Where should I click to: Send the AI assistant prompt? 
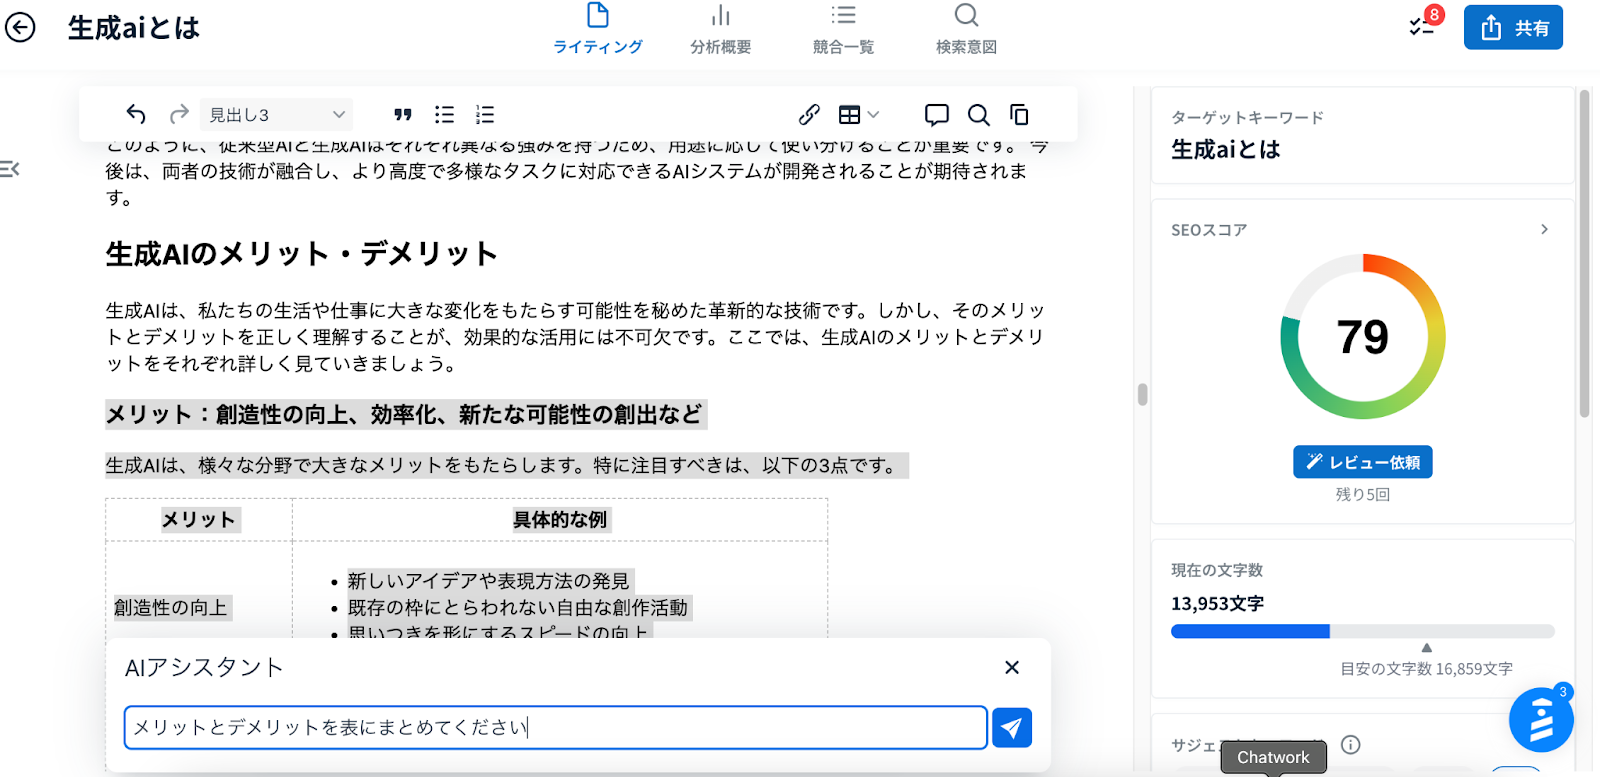click(x=1012, y=727)
